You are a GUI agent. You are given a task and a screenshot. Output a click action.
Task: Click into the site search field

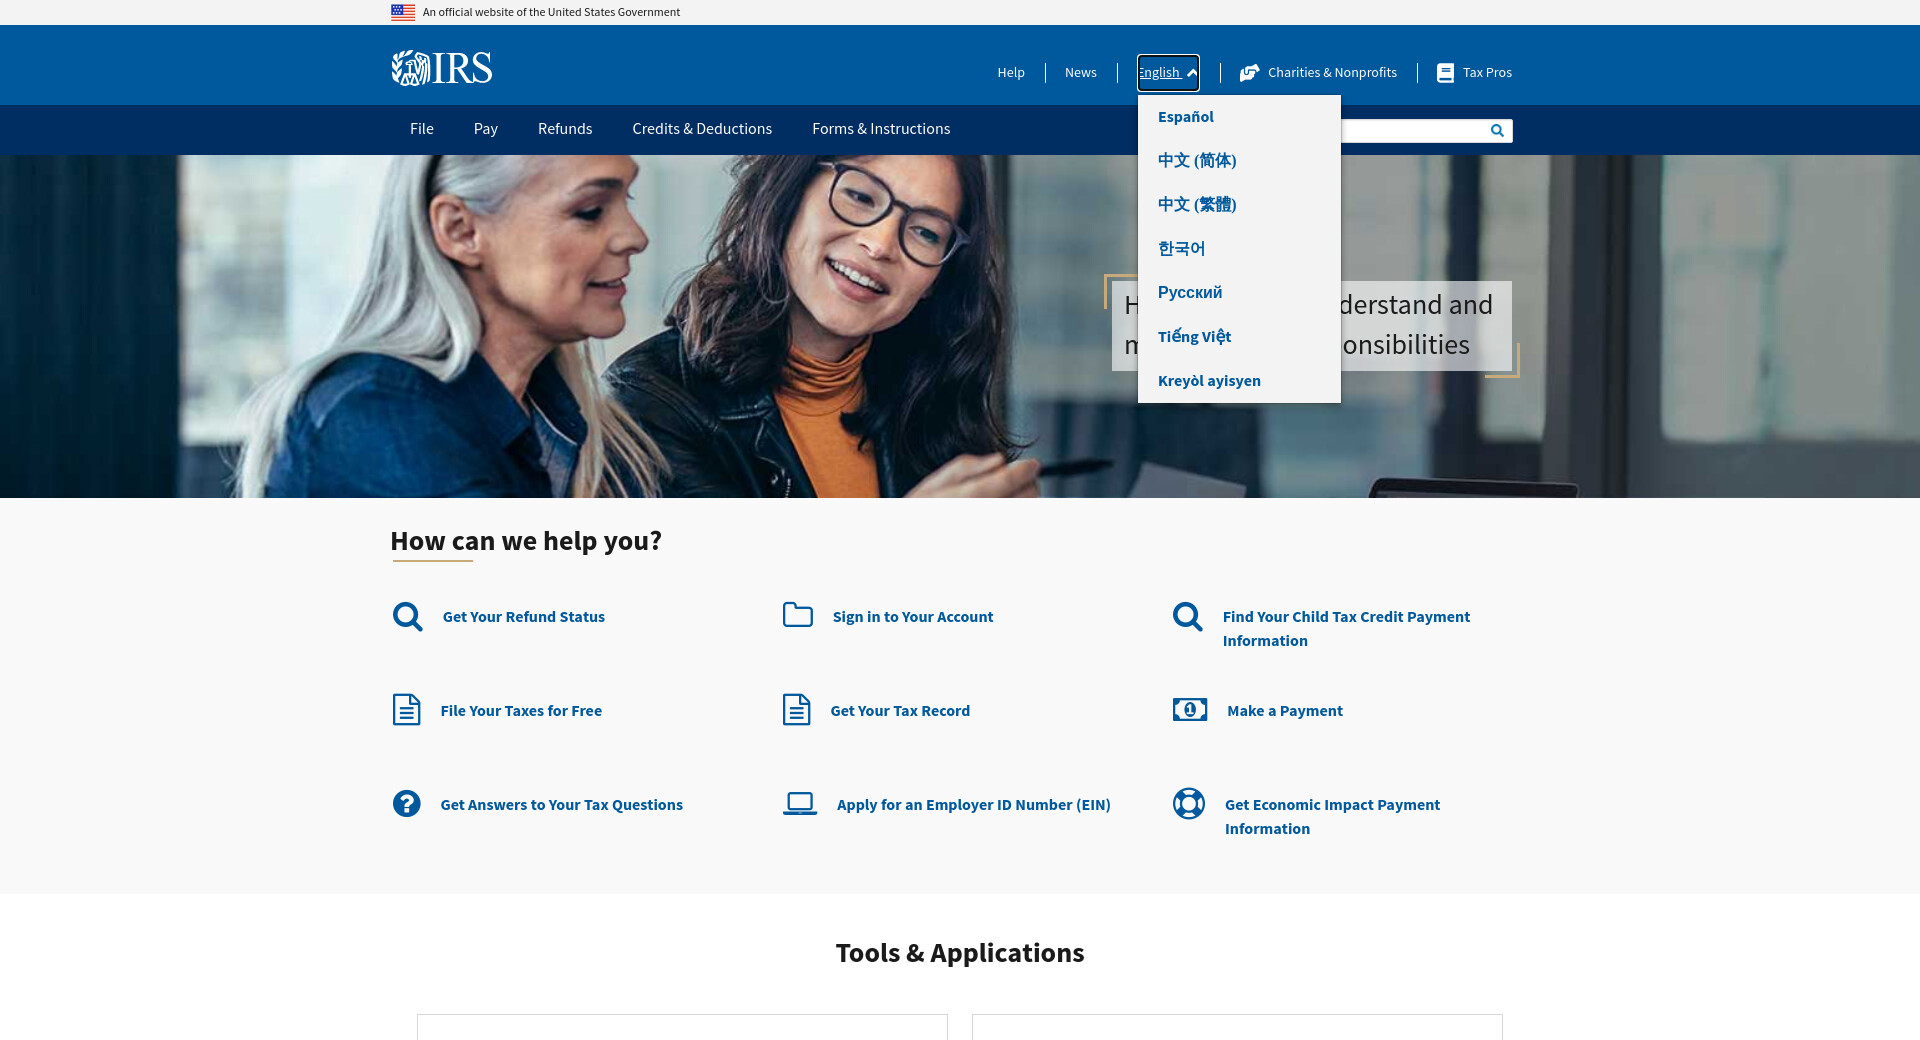(x=1410, y=131)
